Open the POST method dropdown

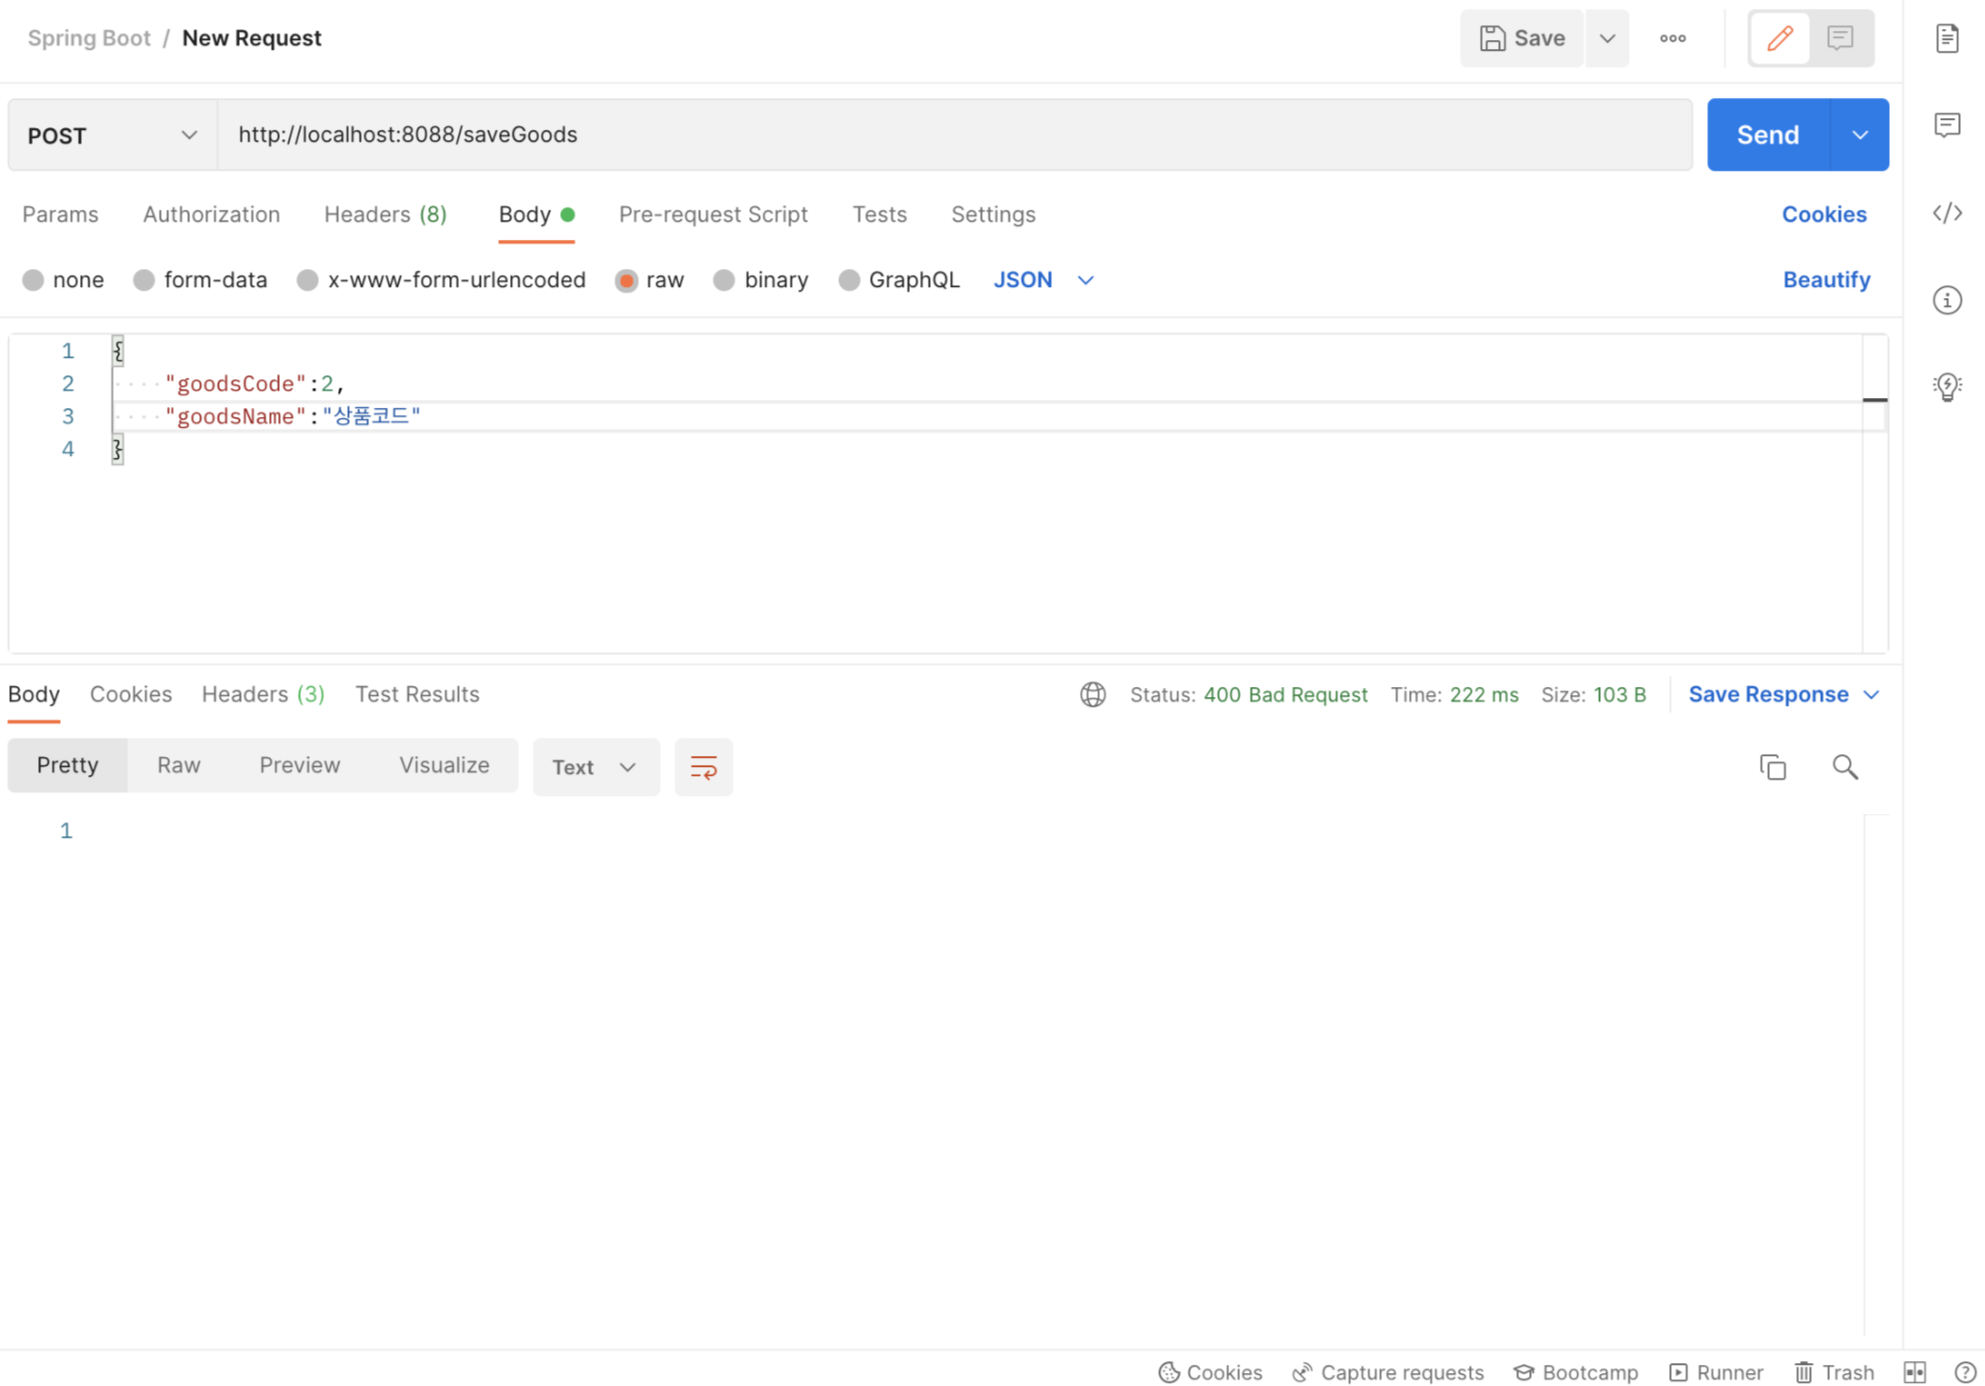tap(112, 135)
